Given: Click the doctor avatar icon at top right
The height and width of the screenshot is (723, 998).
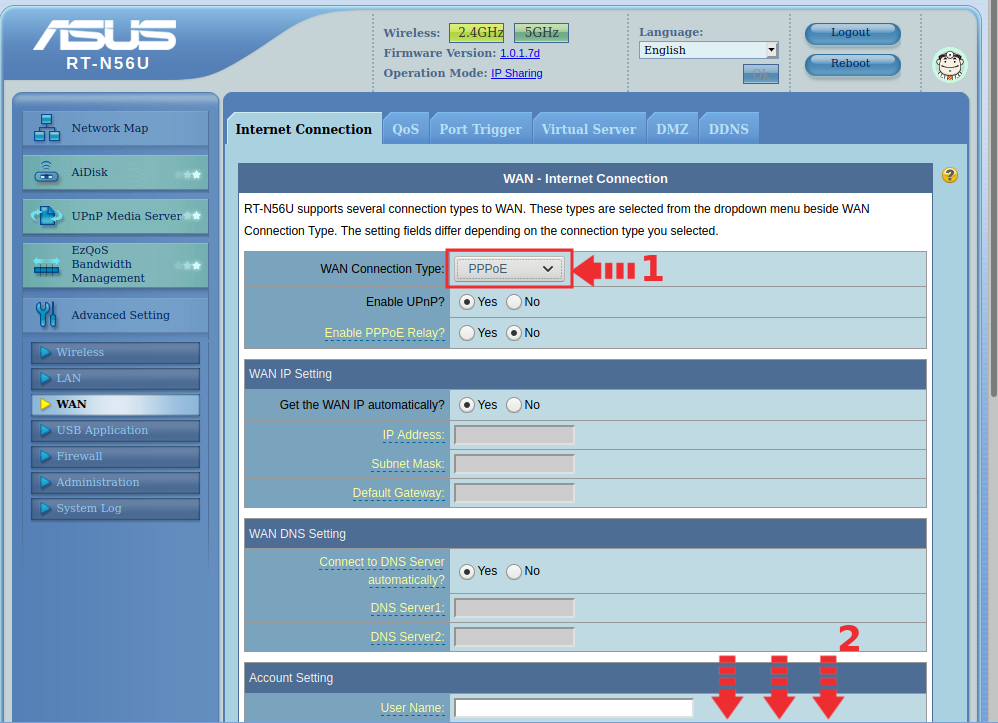Looking at the screenshot, I should (x=950, y=65).
